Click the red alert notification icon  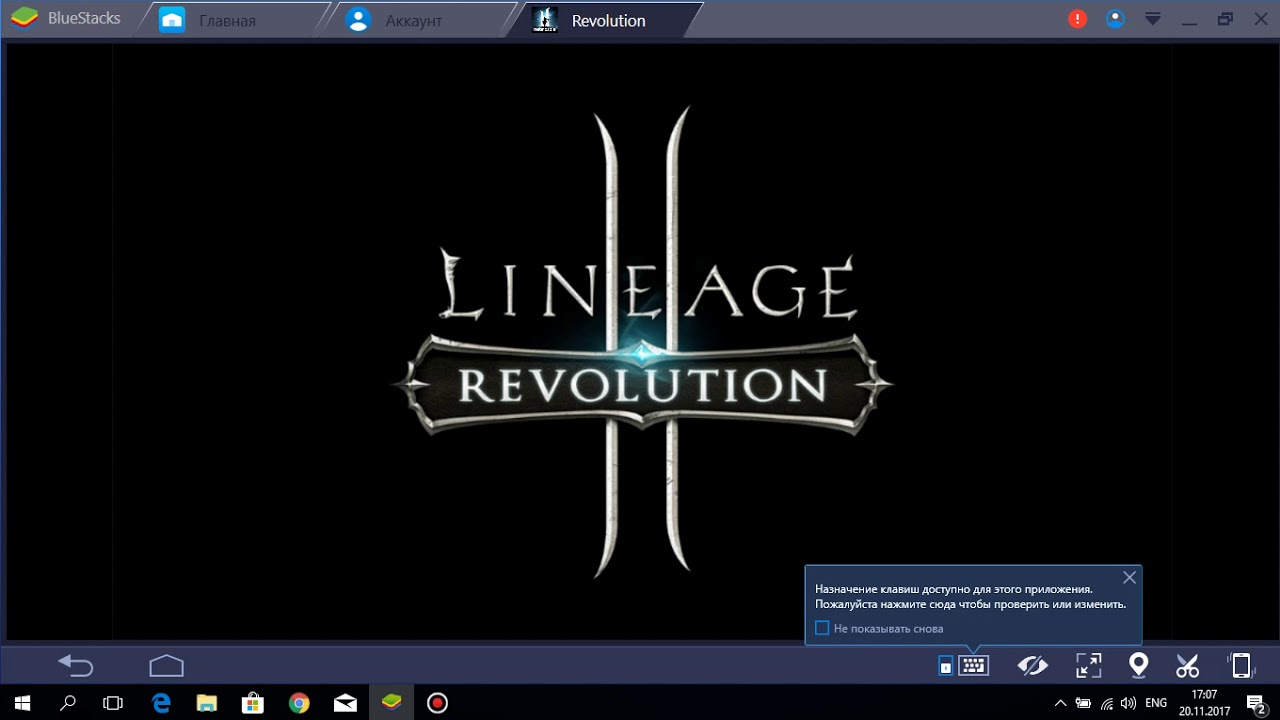click(1077, 19)
